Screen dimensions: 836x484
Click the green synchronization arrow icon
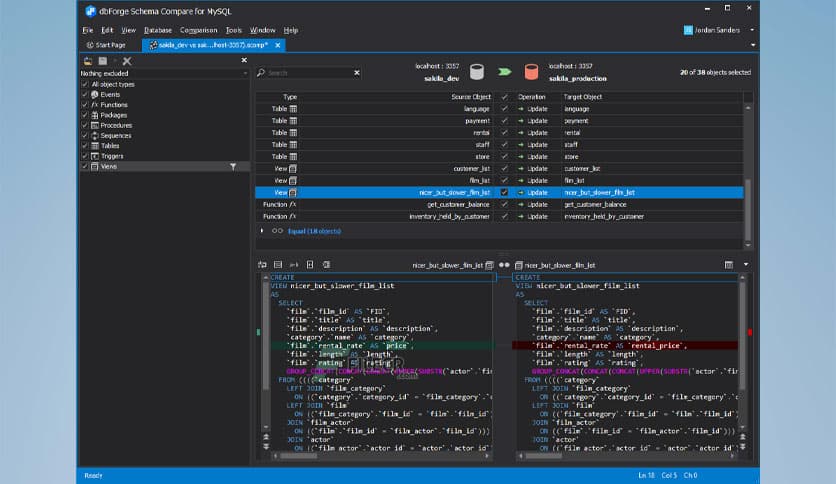tap(504, 71)
